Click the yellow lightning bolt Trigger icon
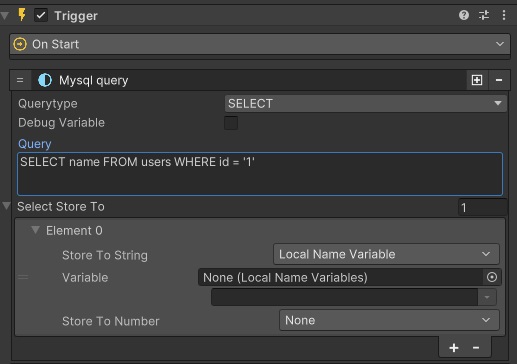The image size is (517, 364). click(x=22, y=15)
